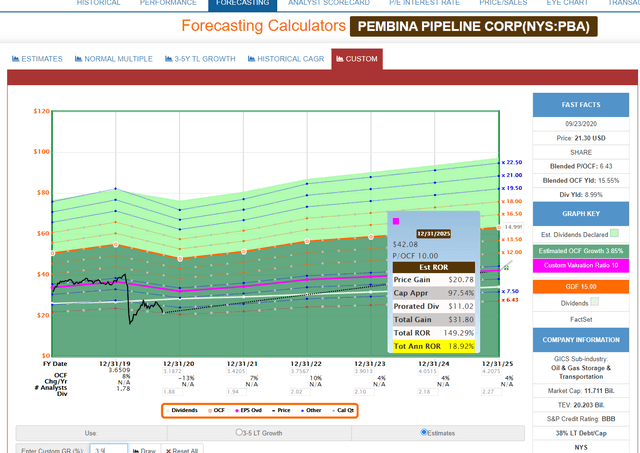This screenshot has width=640, height=453.
Task: Toggle the Price series in chart legend
Action: (x=281, y=410)
